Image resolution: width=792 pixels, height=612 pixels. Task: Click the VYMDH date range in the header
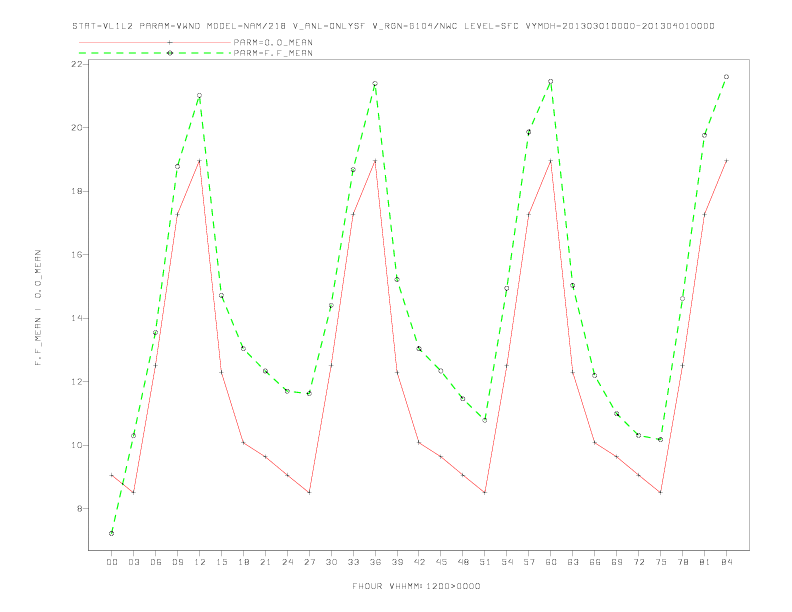tap(620, 26)
